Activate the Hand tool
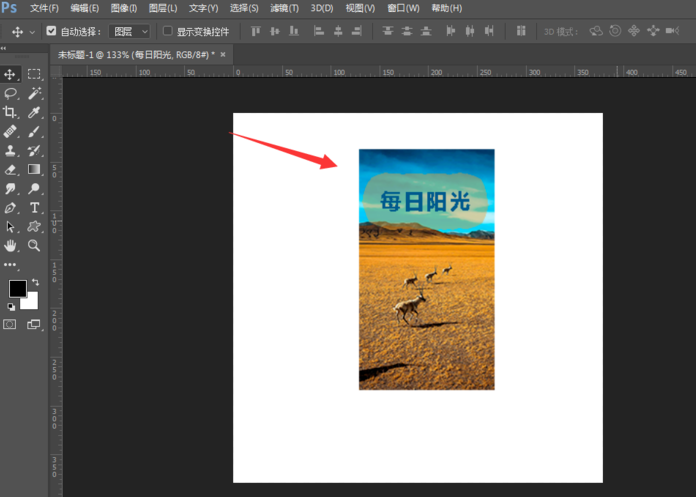The height and width of the screenshot is (497, 696). (x=11, y=245)
